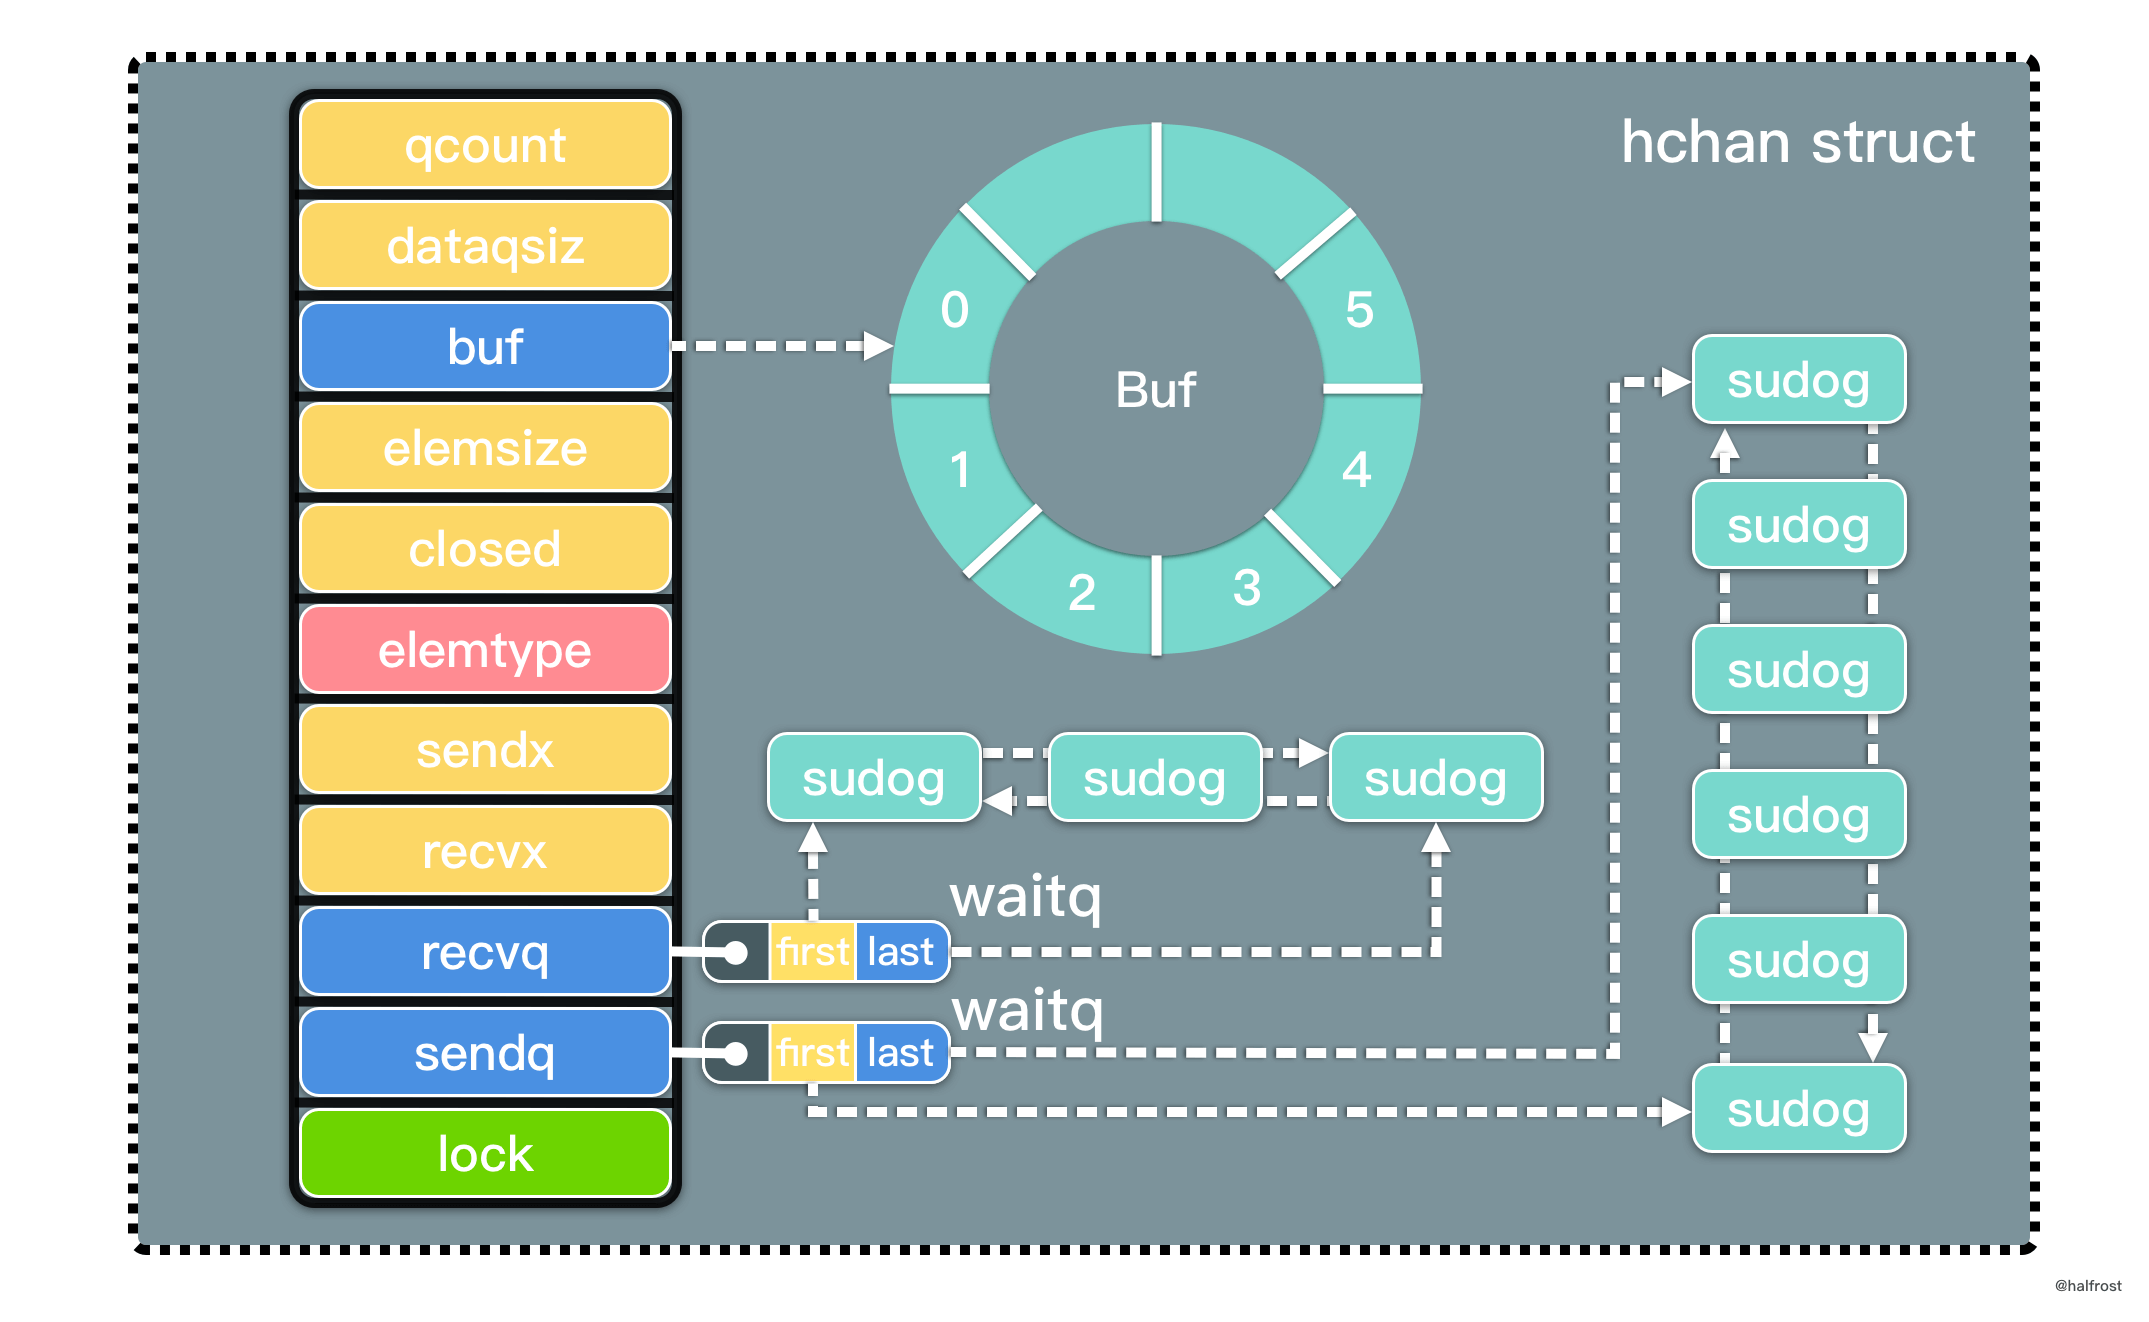This screenshot has width=2149, height=1322.
Task: Select the dataqsiz field box
Action: 485,246
